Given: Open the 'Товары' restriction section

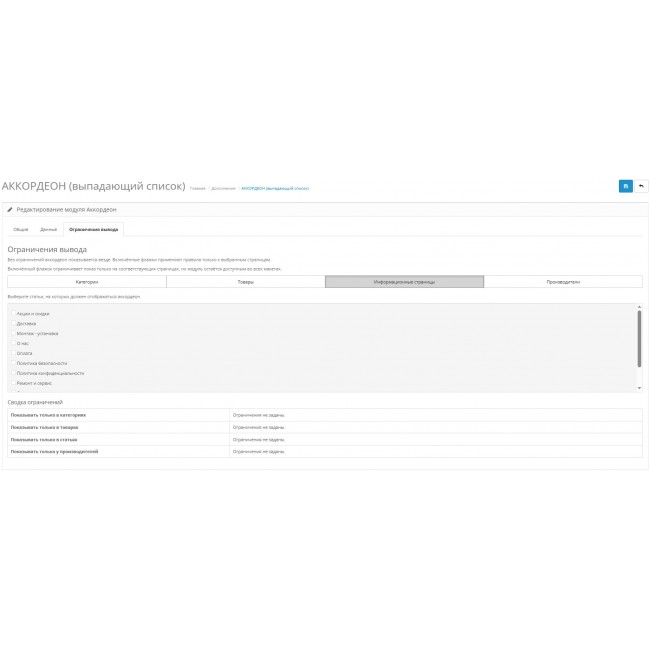Looking at the screenshot, I should [x=245, y=282].
